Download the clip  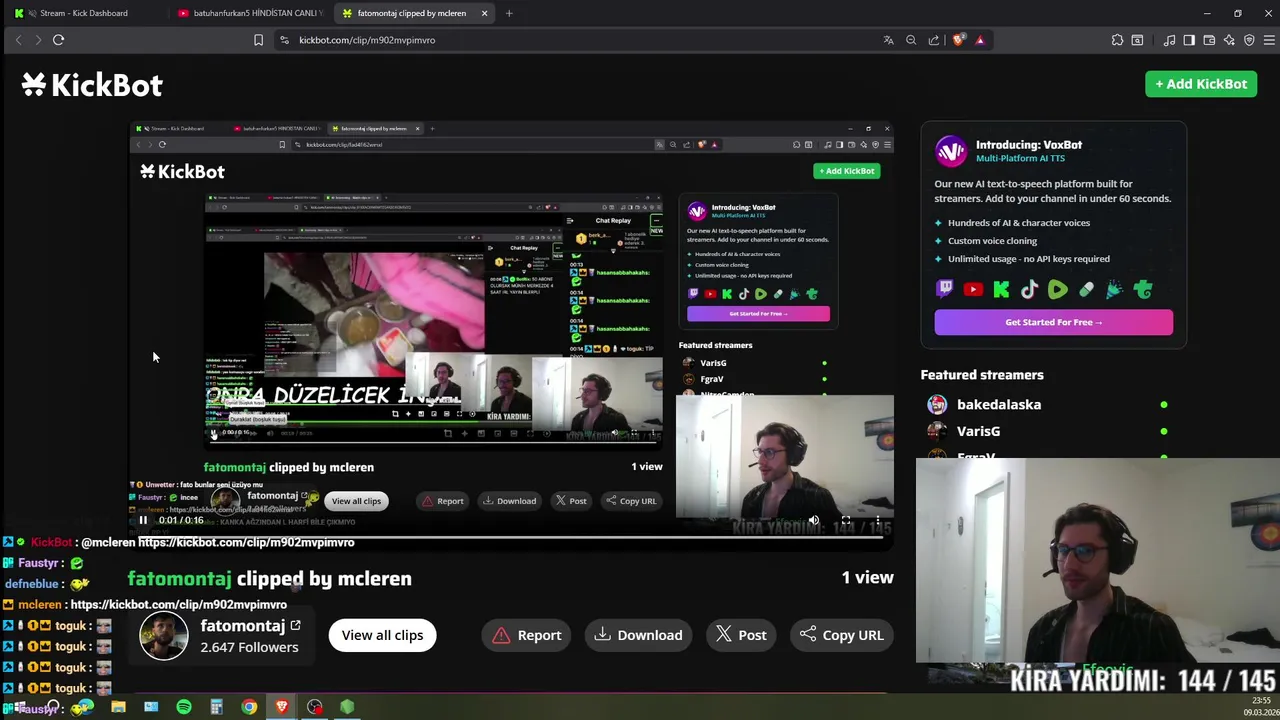pos(638,635)
